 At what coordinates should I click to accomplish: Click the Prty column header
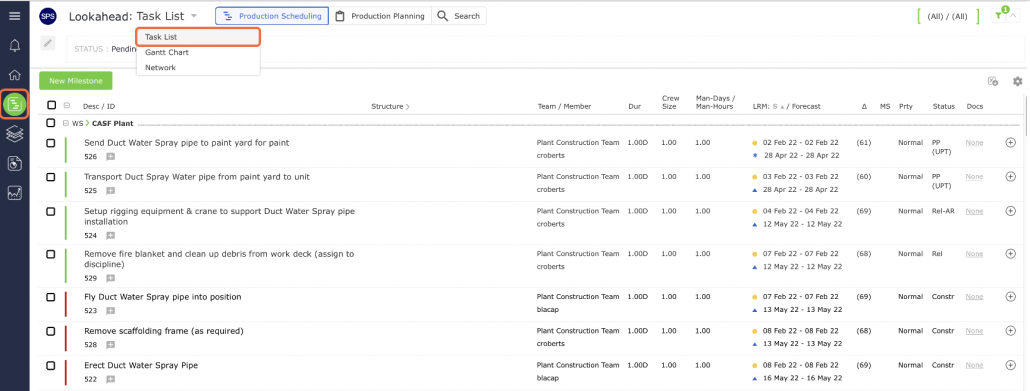905,106
